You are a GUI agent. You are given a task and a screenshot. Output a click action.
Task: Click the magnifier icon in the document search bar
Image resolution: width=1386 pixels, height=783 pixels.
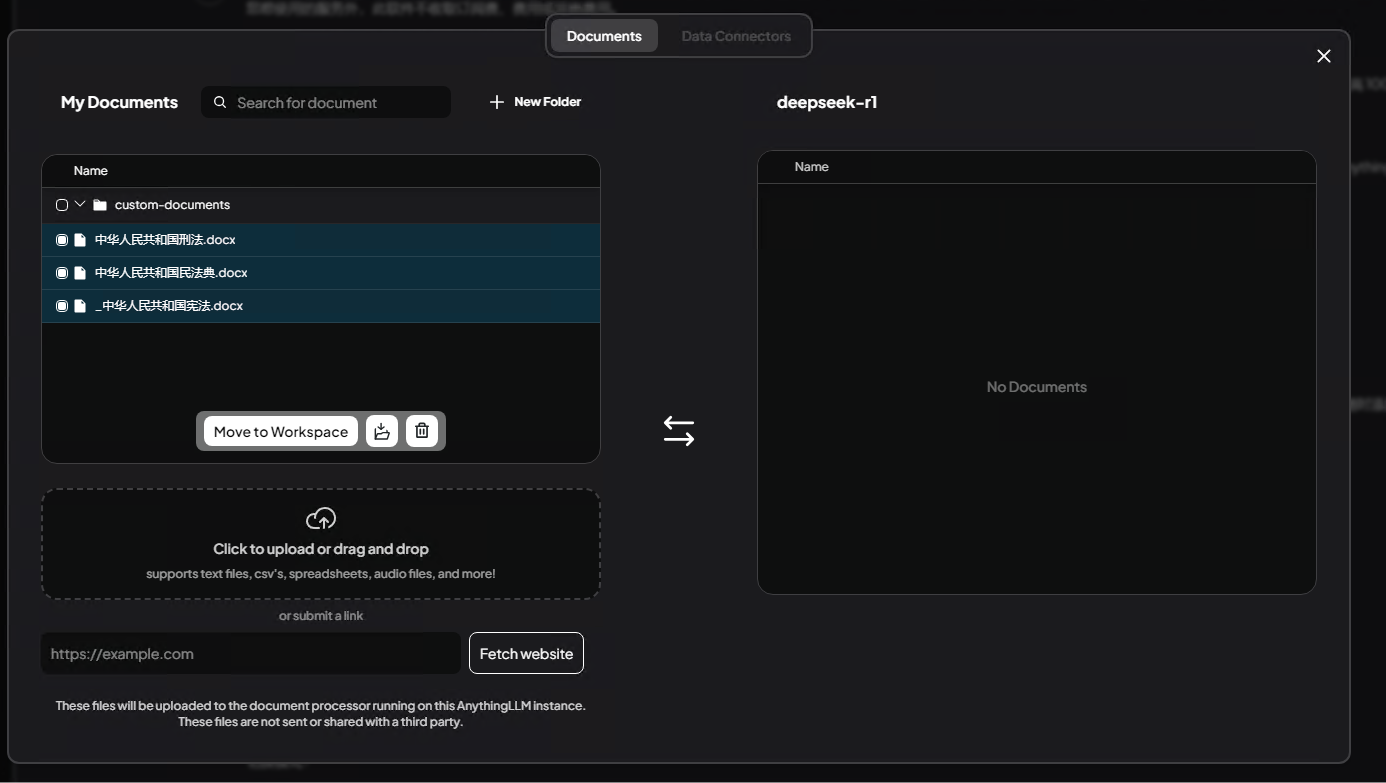coord(220,102)
